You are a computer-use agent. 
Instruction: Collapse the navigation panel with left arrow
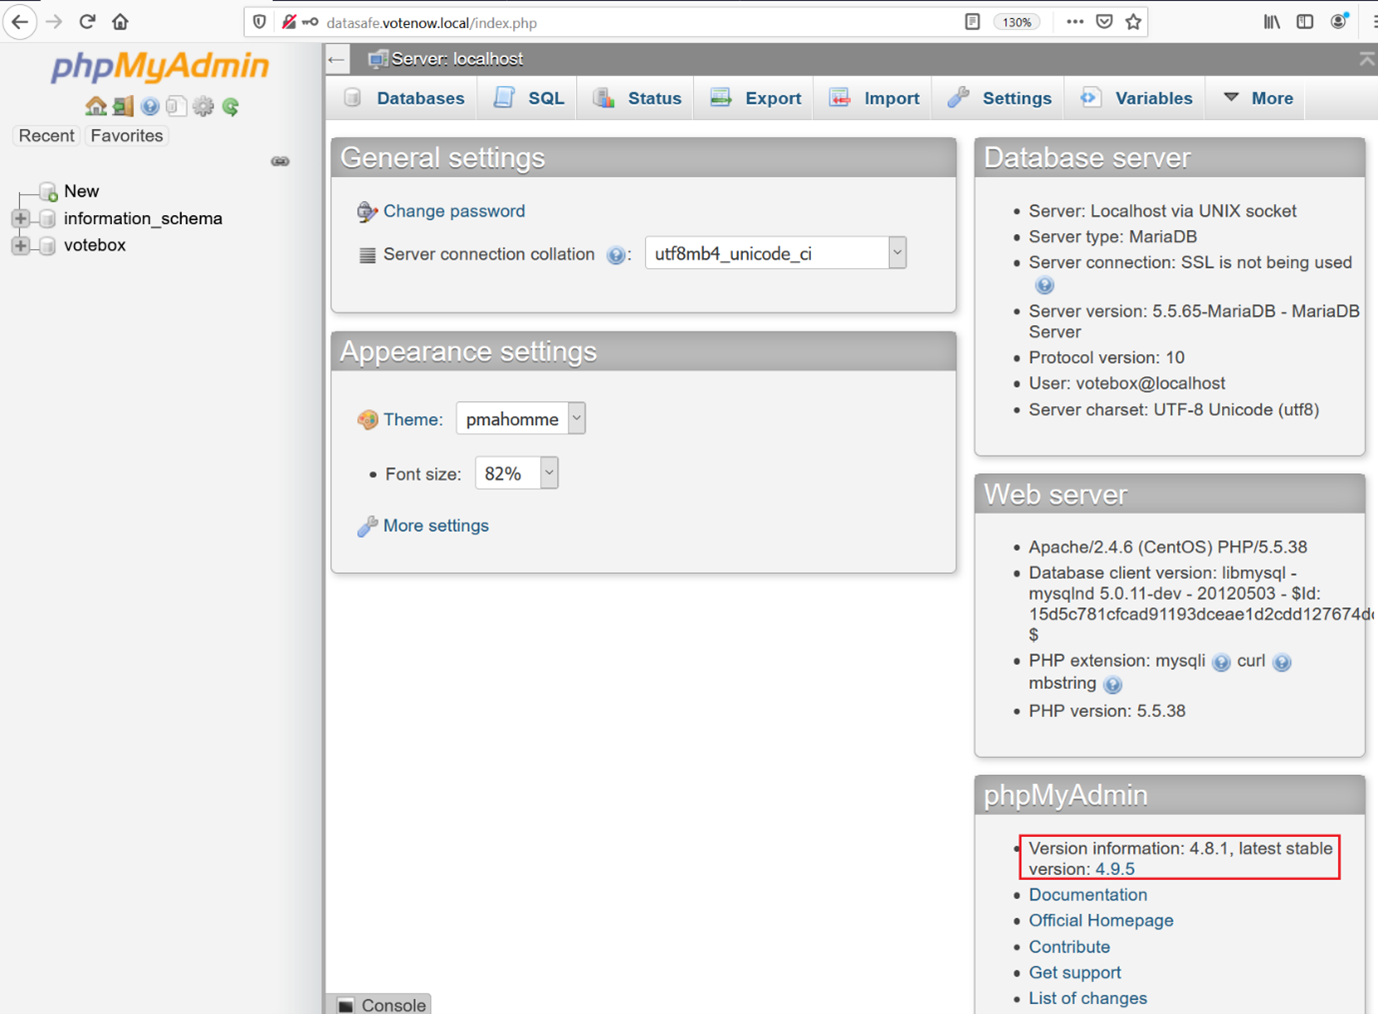tap(337, 59)
